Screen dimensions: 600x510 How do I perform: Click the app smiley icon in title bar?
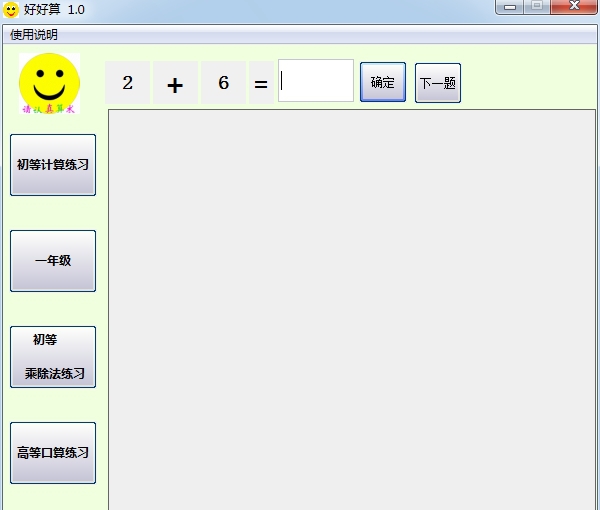point(11,10)
